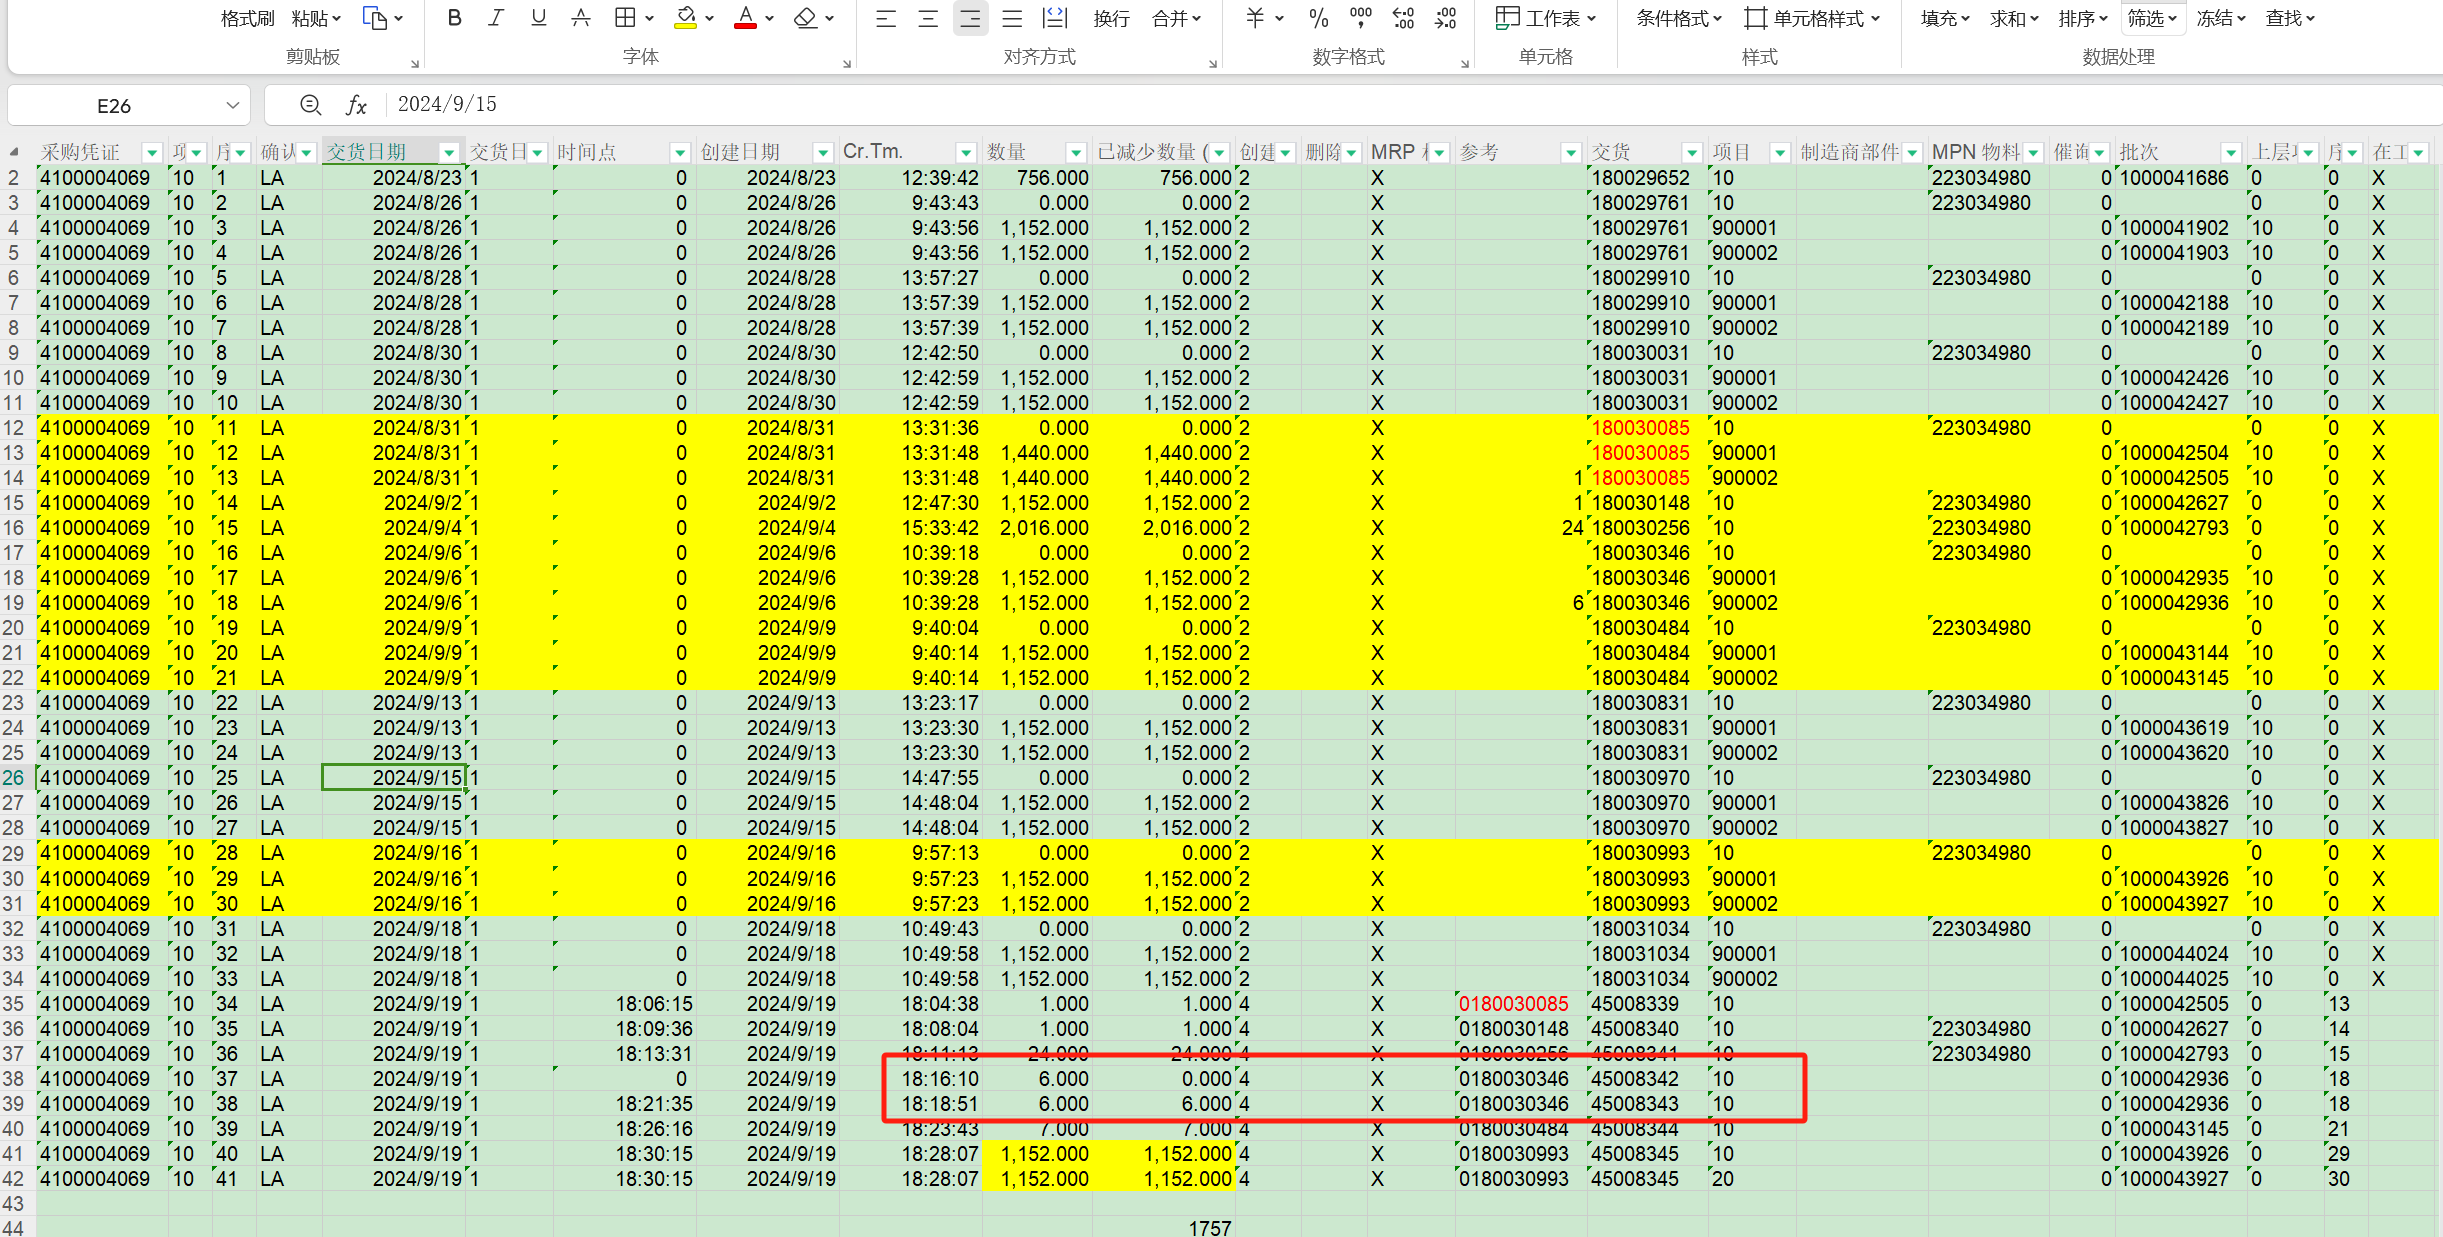The width and height of the screenshot is (2443, 1237).
Task: Toggle Strikethrough formatting
Action: (581, 18)
